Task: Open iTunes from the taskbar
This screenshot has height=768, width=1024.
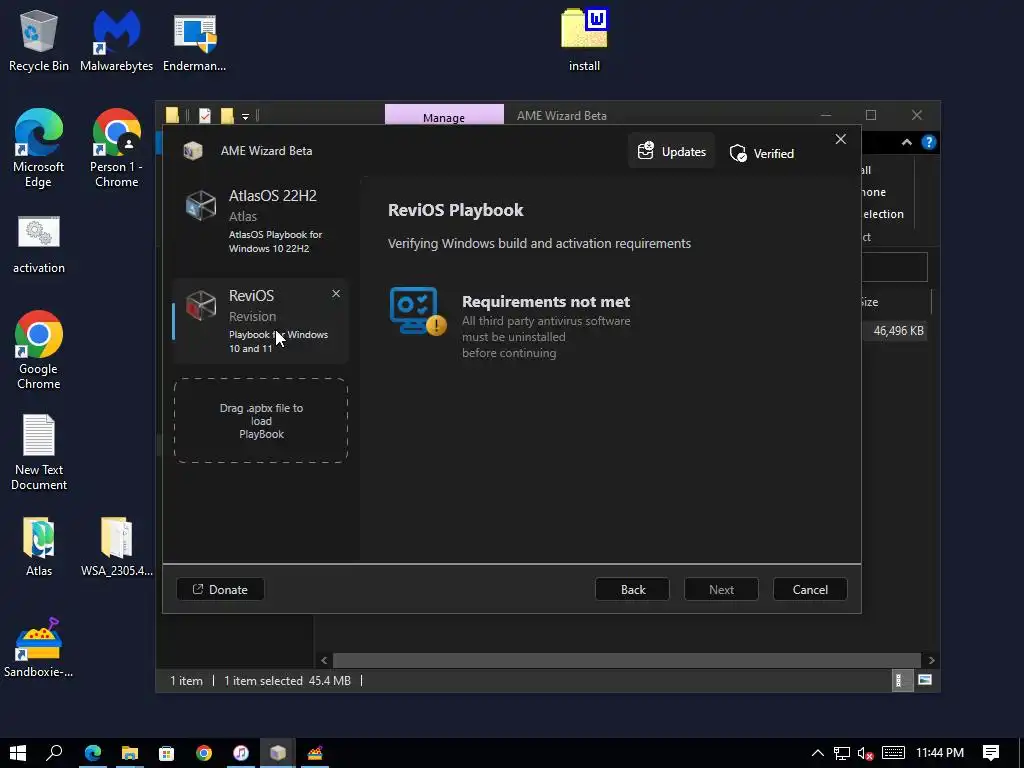Action: pos(241,753)
